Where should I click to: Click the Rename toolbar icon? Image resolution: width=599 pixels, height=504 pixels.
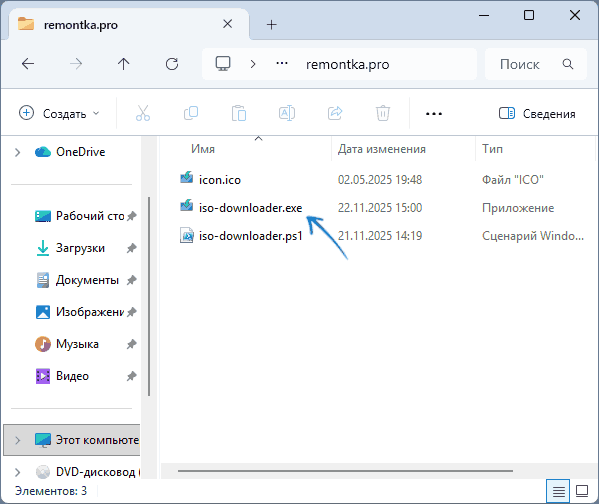coord(287,113)
